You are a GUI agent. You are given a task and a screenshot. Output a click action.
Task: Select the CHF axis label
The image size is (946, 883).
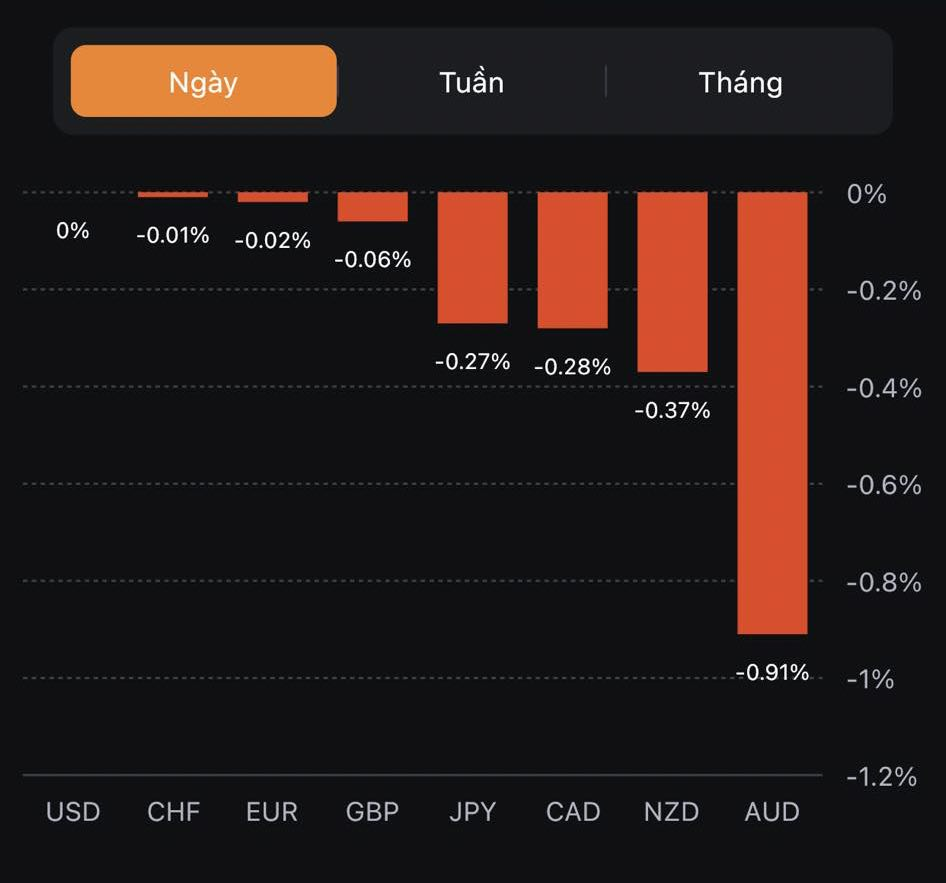(x=173, y=811)
